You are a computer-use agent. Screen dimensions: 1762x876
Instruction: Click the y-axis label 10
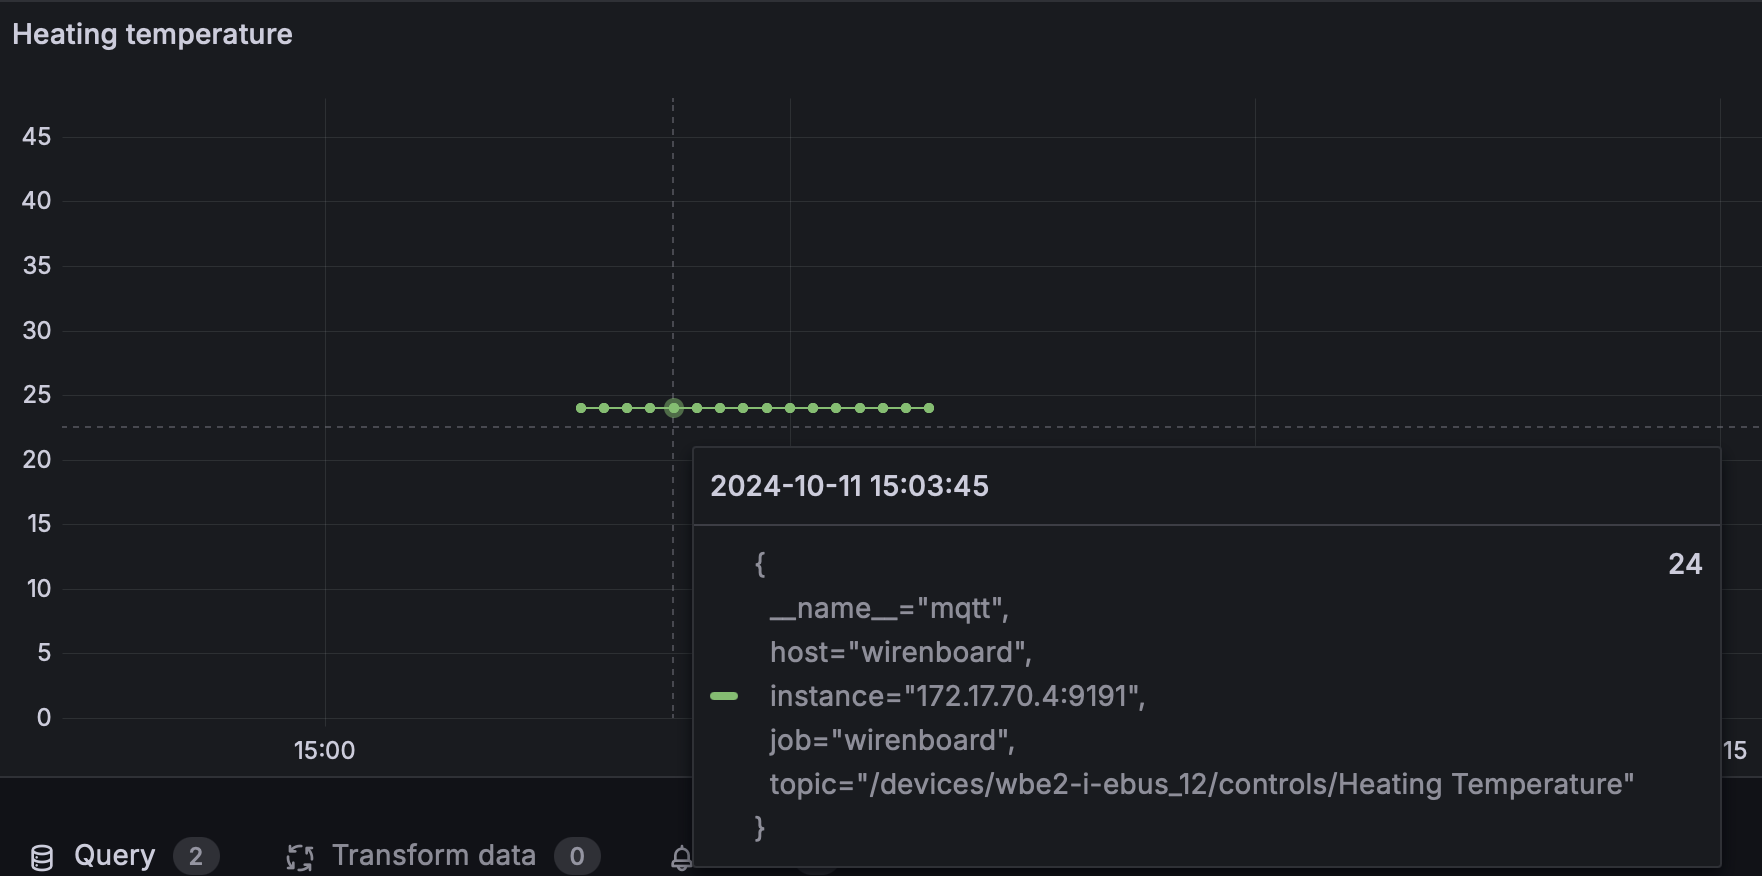coord(39,589)
